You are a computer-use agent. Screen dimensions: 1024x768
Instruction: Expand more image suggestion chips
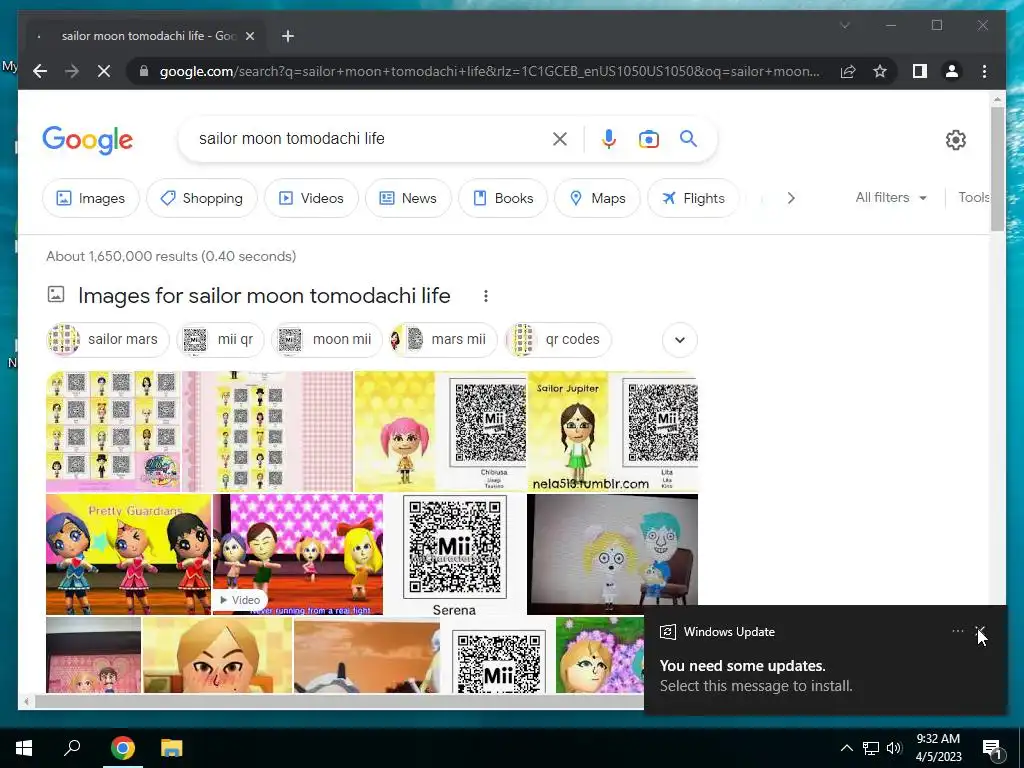tap(680, 340)
